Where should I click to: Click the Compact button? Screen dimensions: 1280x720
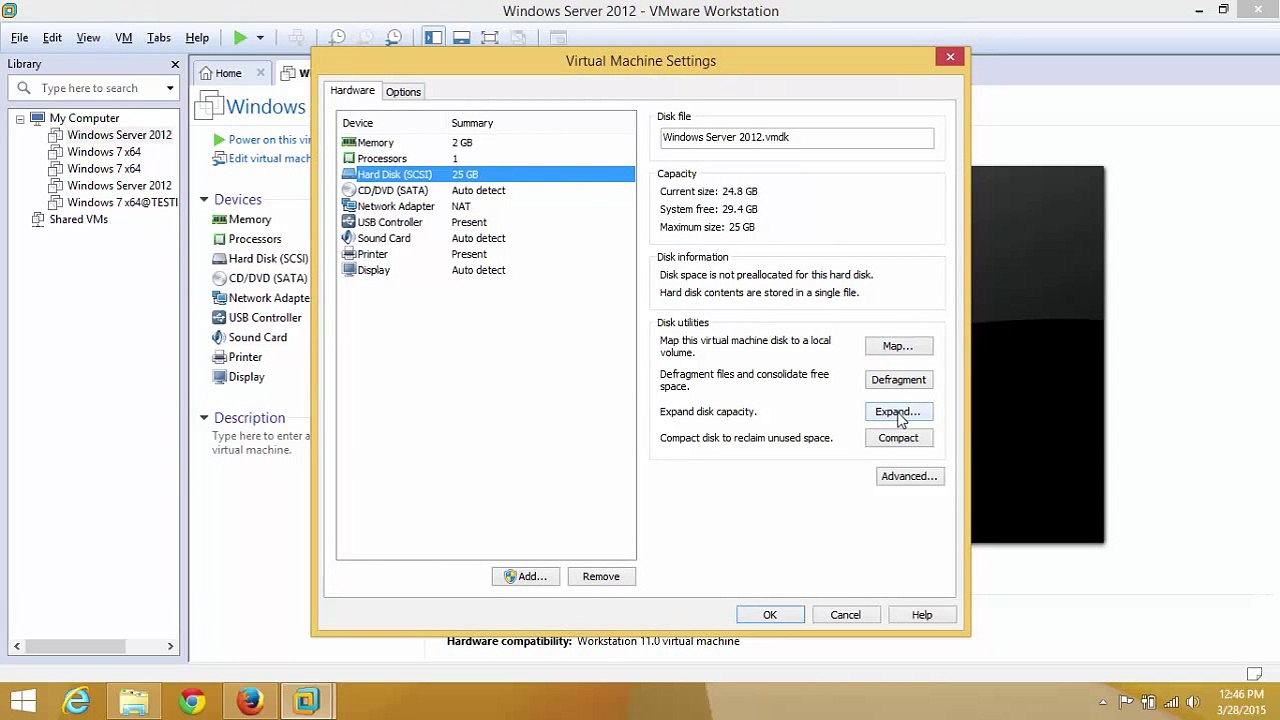tap(898, 438)
